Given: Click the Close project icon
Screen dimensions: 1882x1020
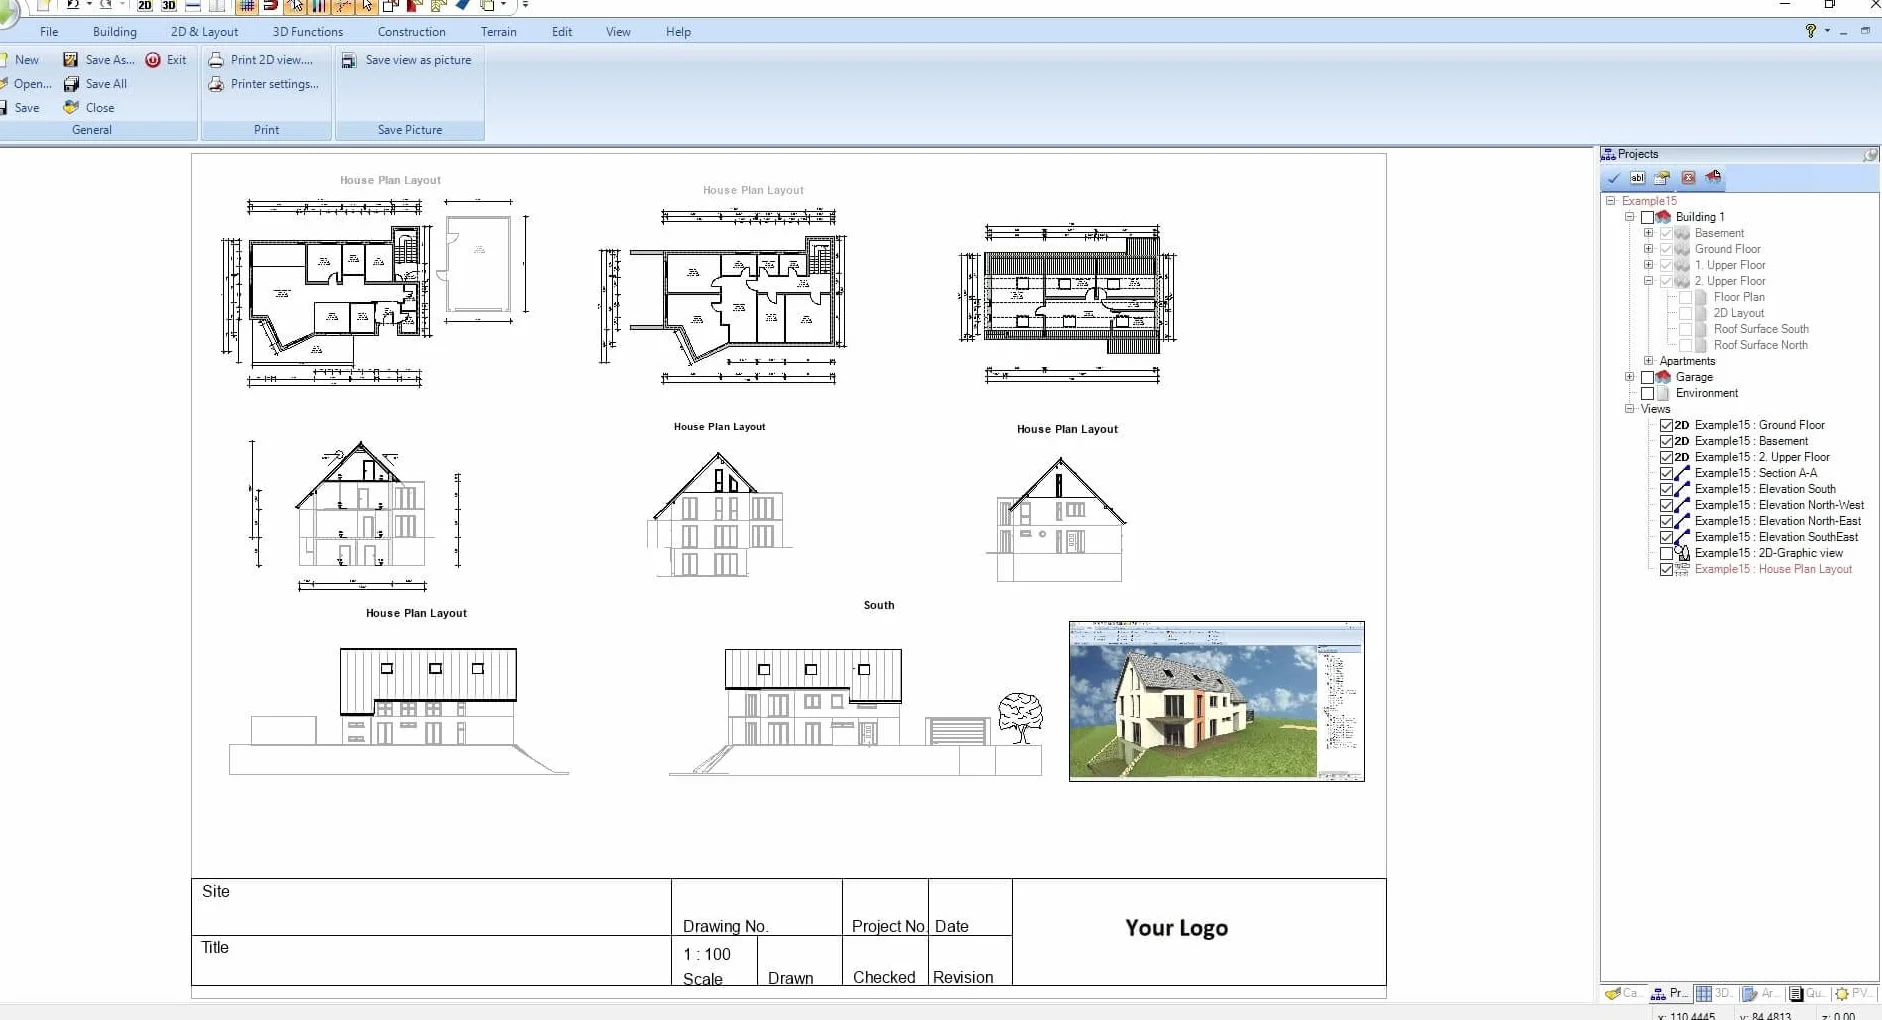Looking at the screenshot, I should tap(71, 108).
